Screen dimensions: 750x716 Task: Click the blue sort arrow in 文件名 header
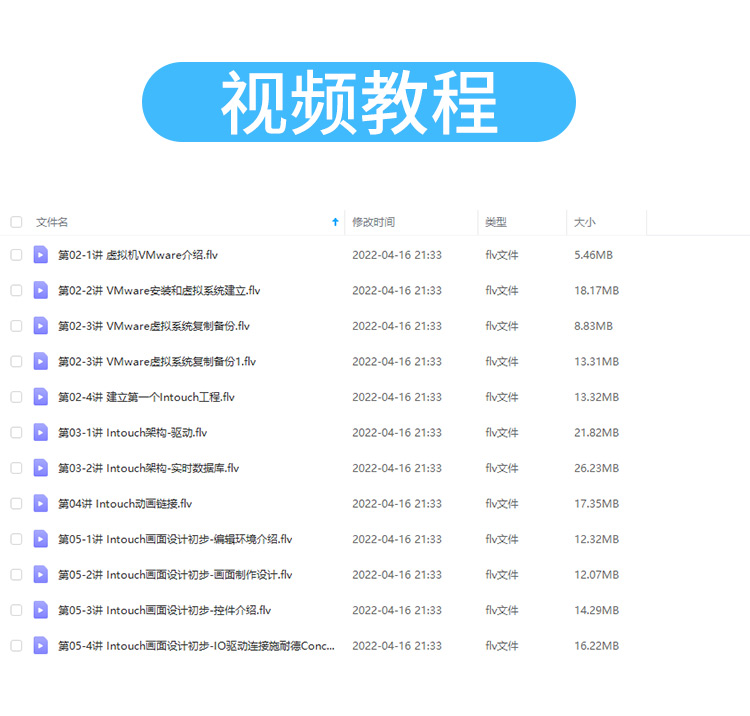(335, 222)
